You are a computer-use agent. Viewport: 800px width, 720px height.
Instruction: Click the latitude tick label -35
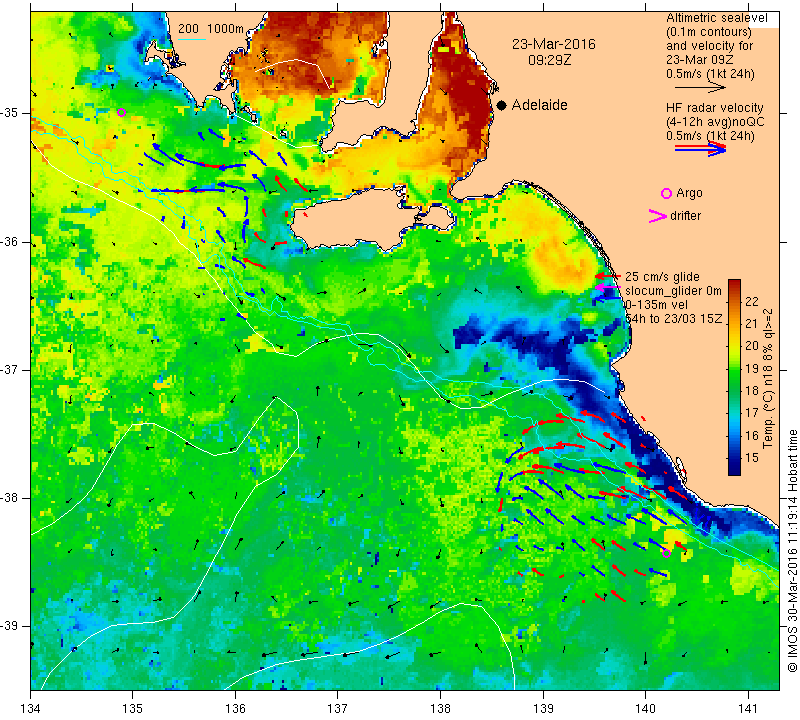(11, 113)
